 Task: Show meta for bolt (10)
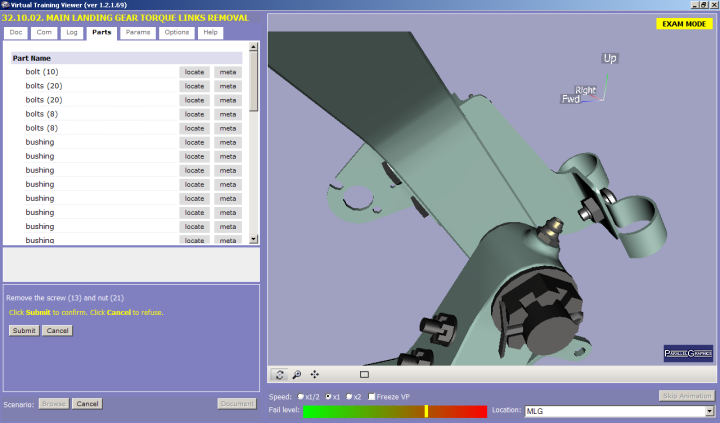tap(228, 72)
